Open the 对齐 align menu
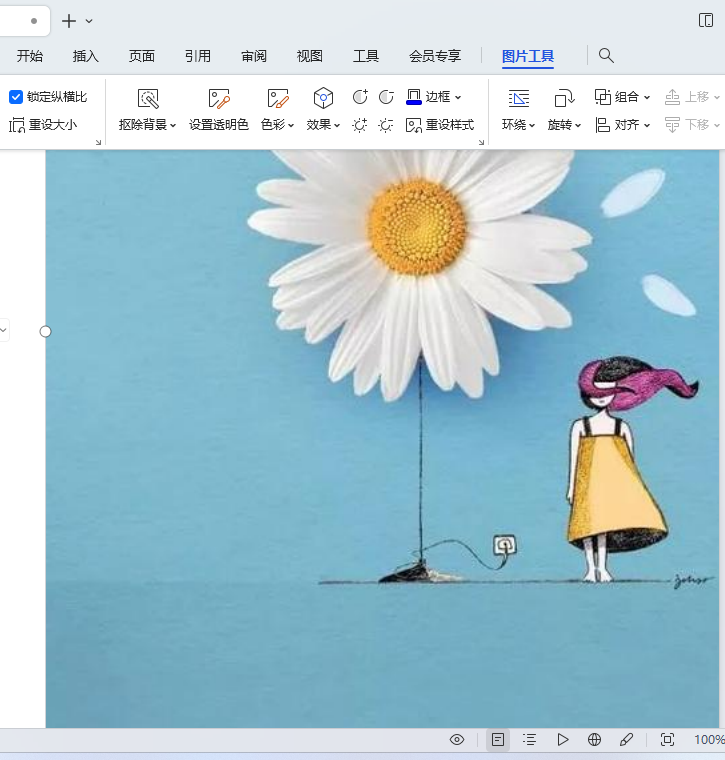The image size is (725, 760). tap(622, 125)
